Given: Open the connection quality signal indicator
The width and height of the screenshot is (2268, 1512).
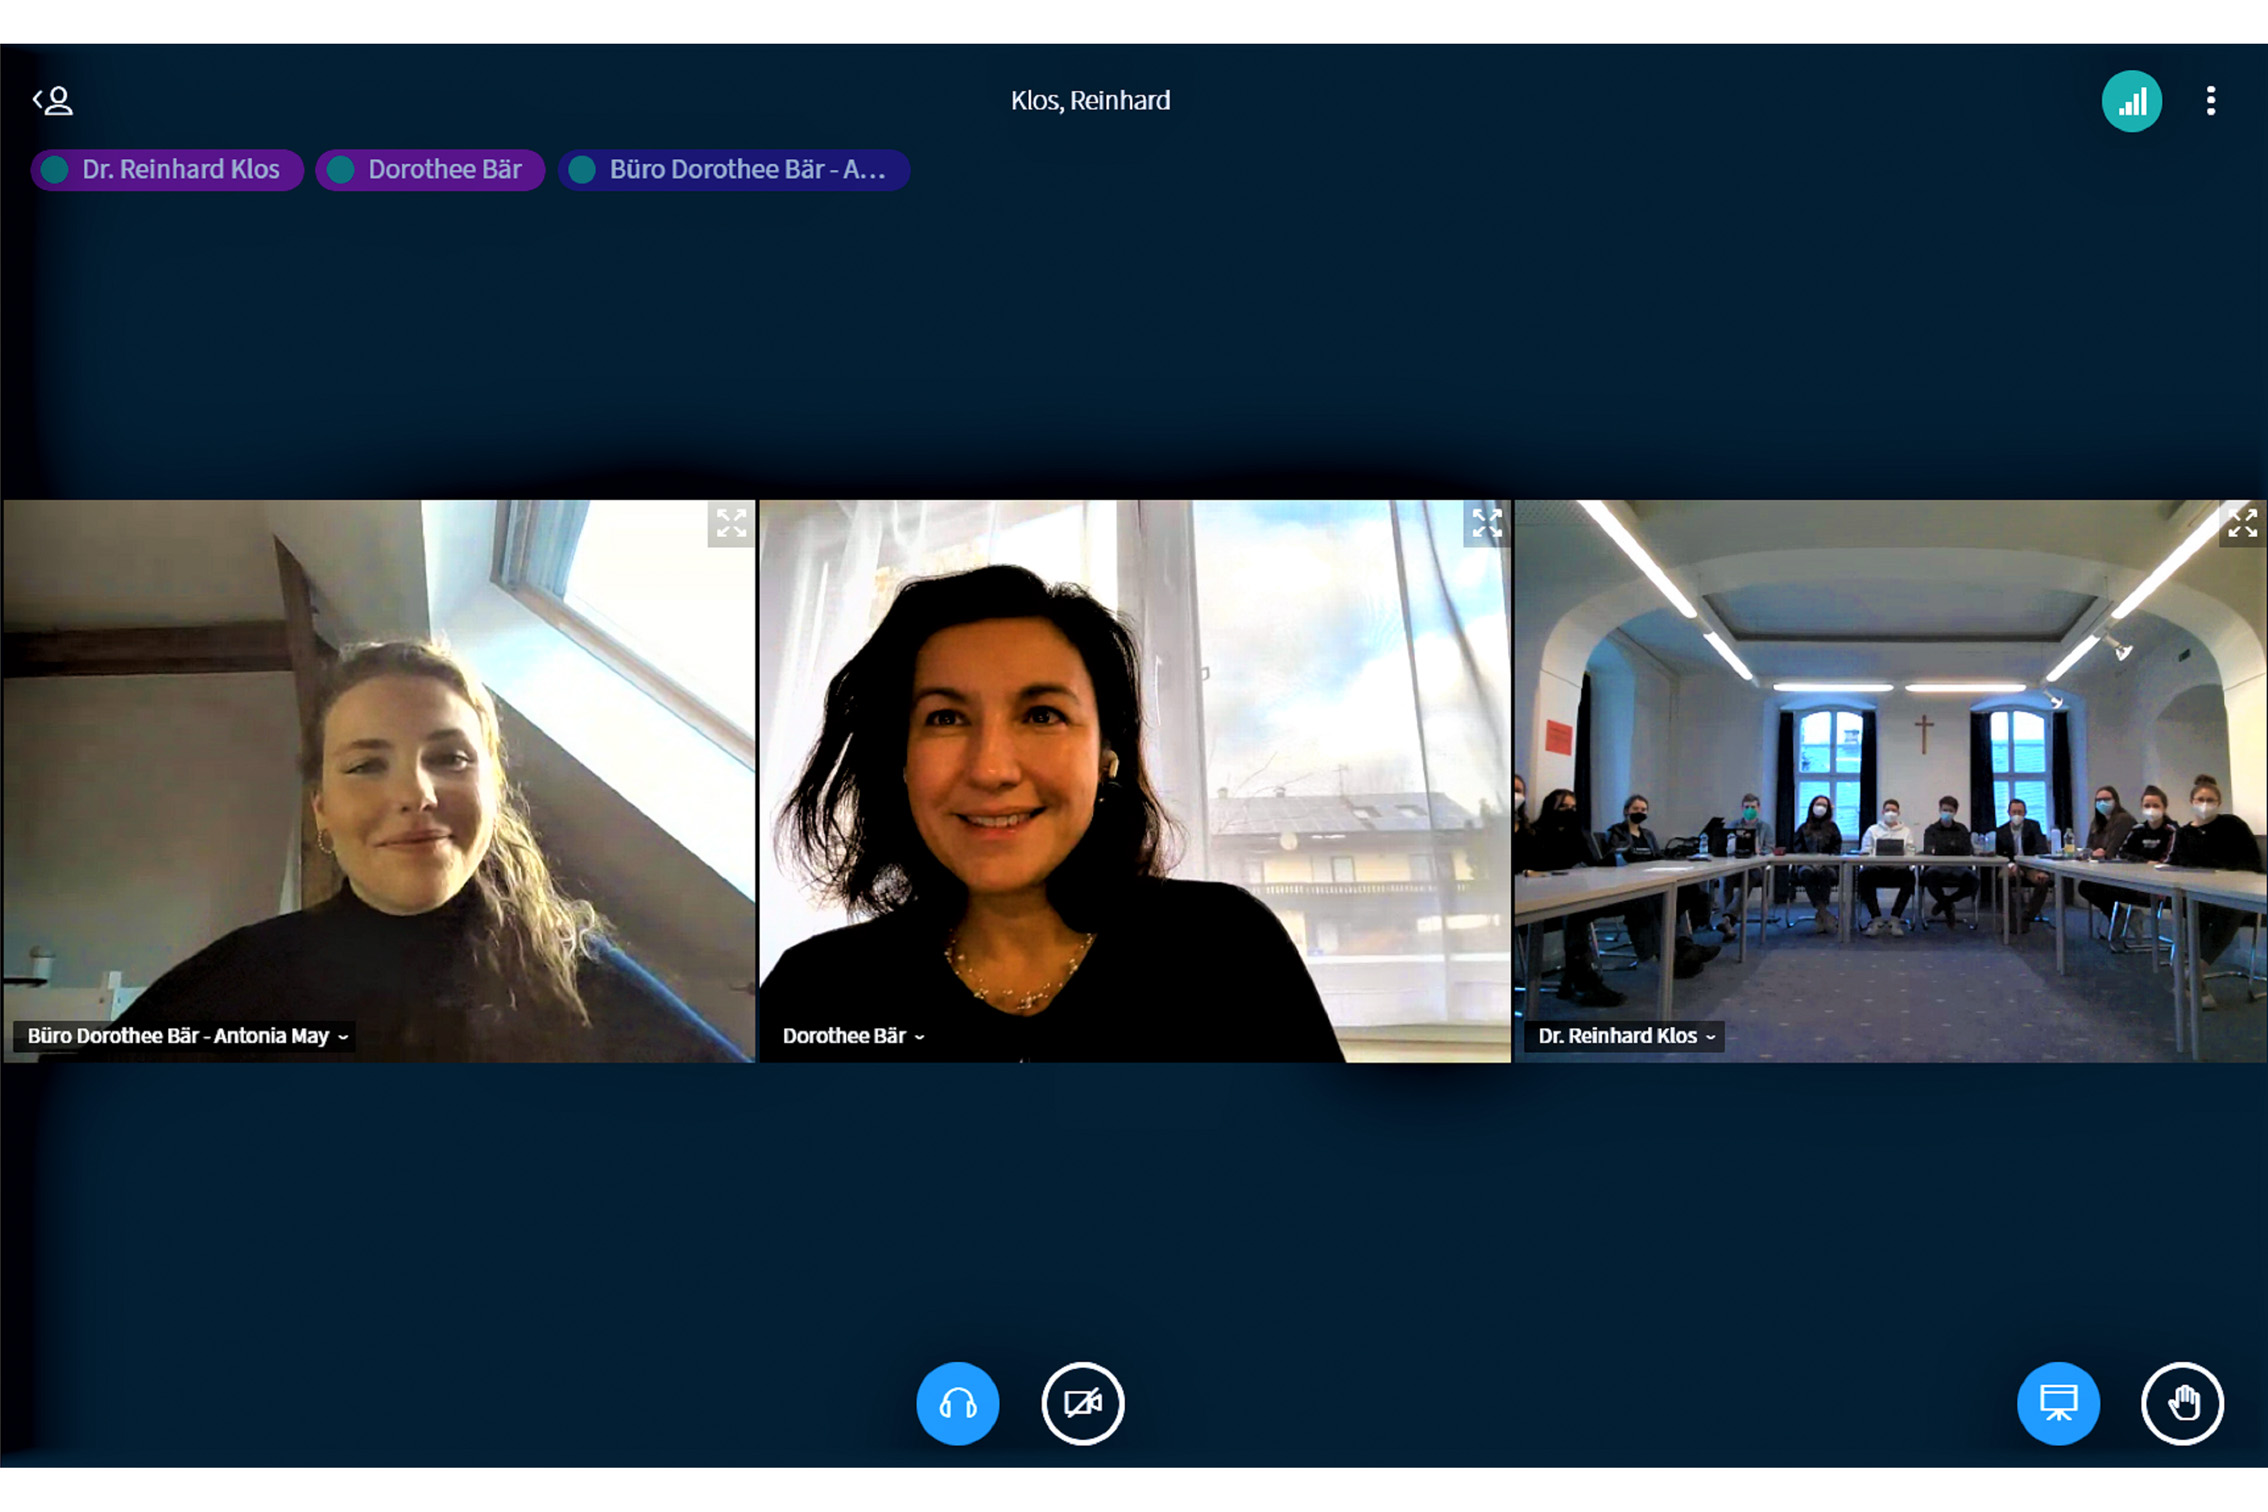Looking at the screenshot, I should tap(2131, 101).
